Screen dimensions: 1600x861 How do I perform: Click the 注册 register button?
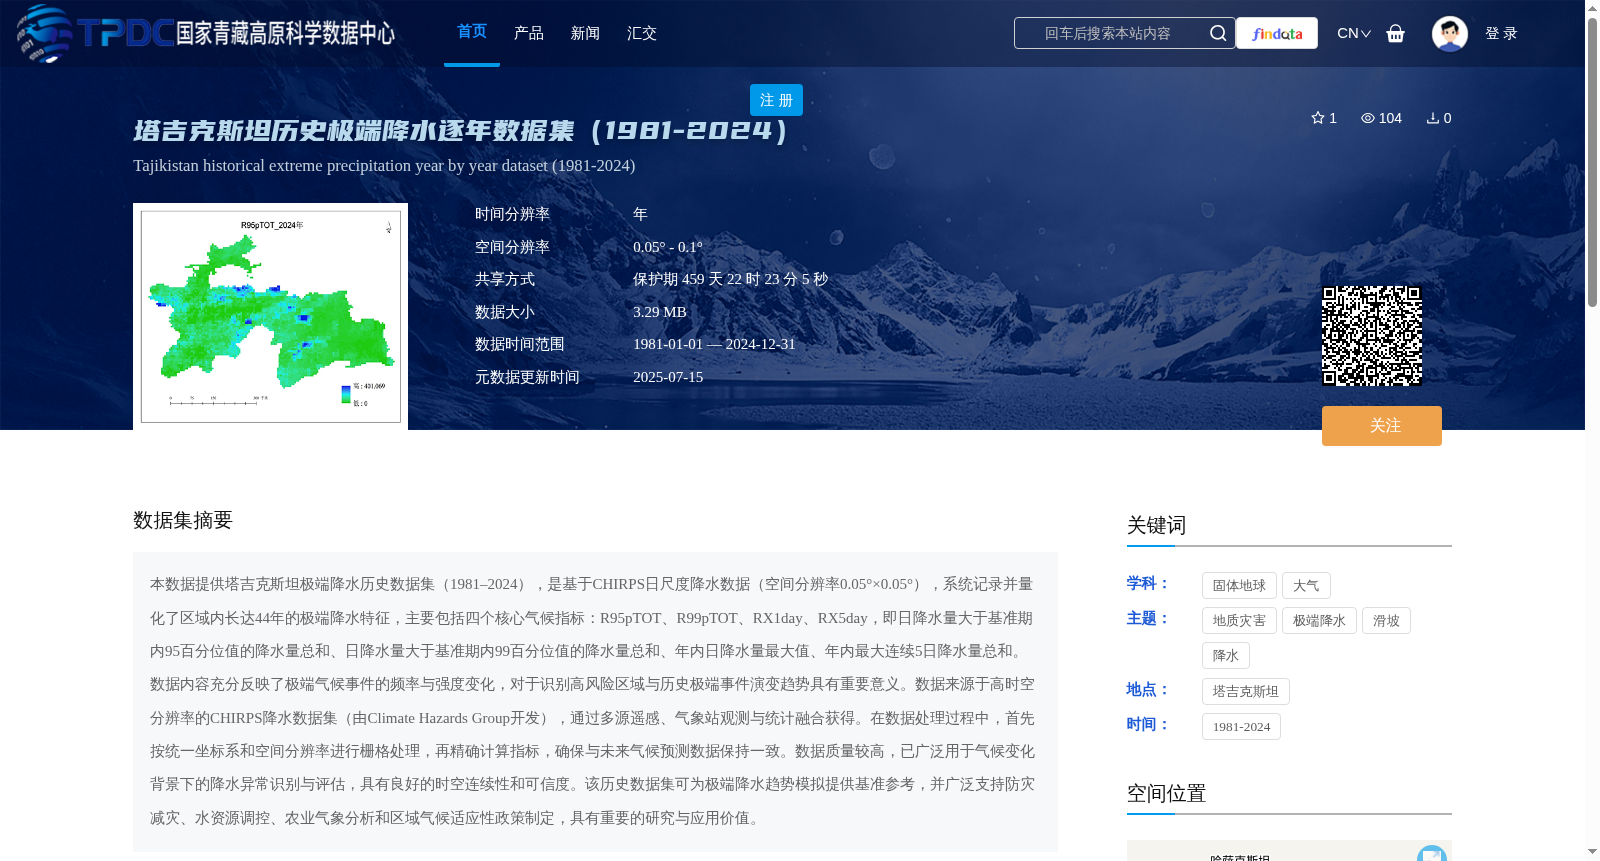(x=776, y=100)
